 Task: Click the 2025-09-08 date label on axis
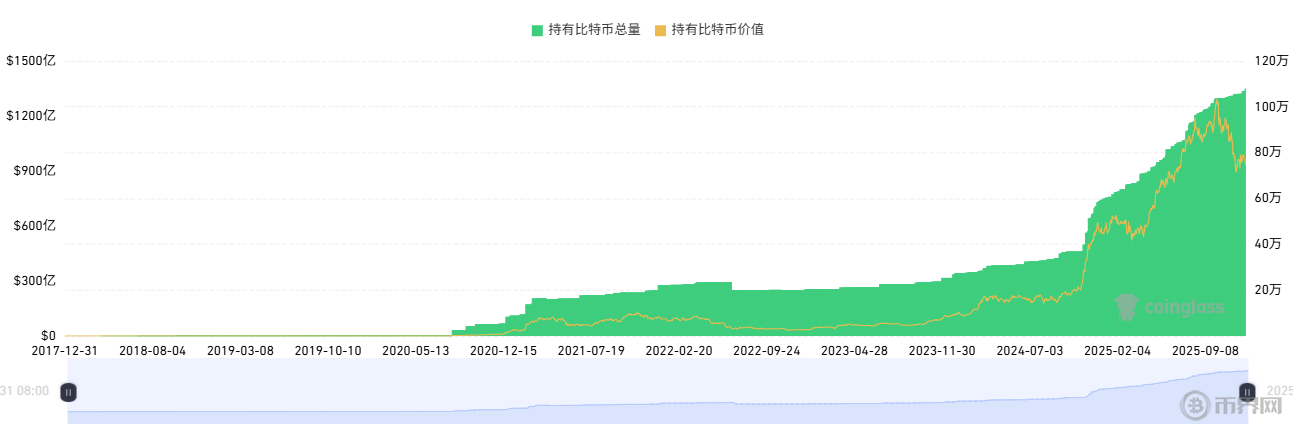(1206, 351)
